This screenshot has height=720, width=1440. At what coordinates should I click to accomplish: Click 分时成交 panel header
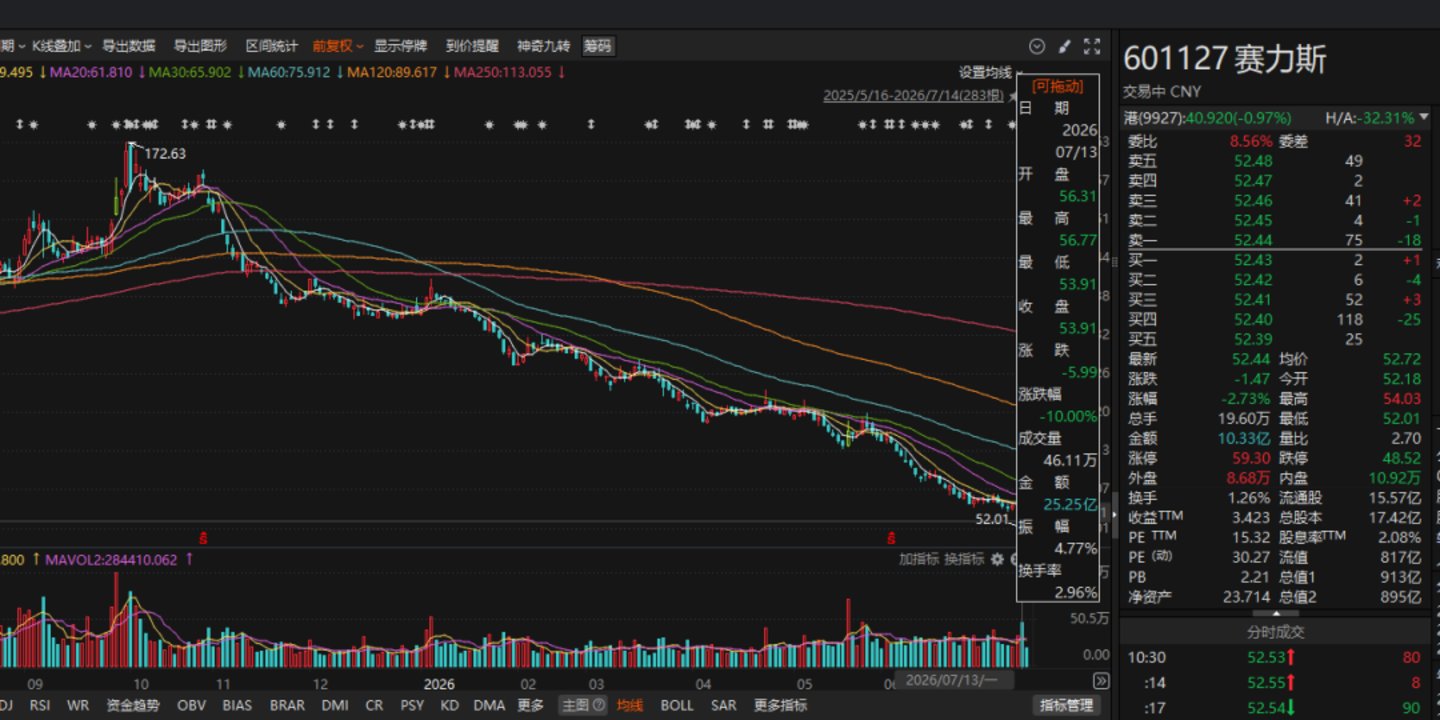coord(1275,632)
